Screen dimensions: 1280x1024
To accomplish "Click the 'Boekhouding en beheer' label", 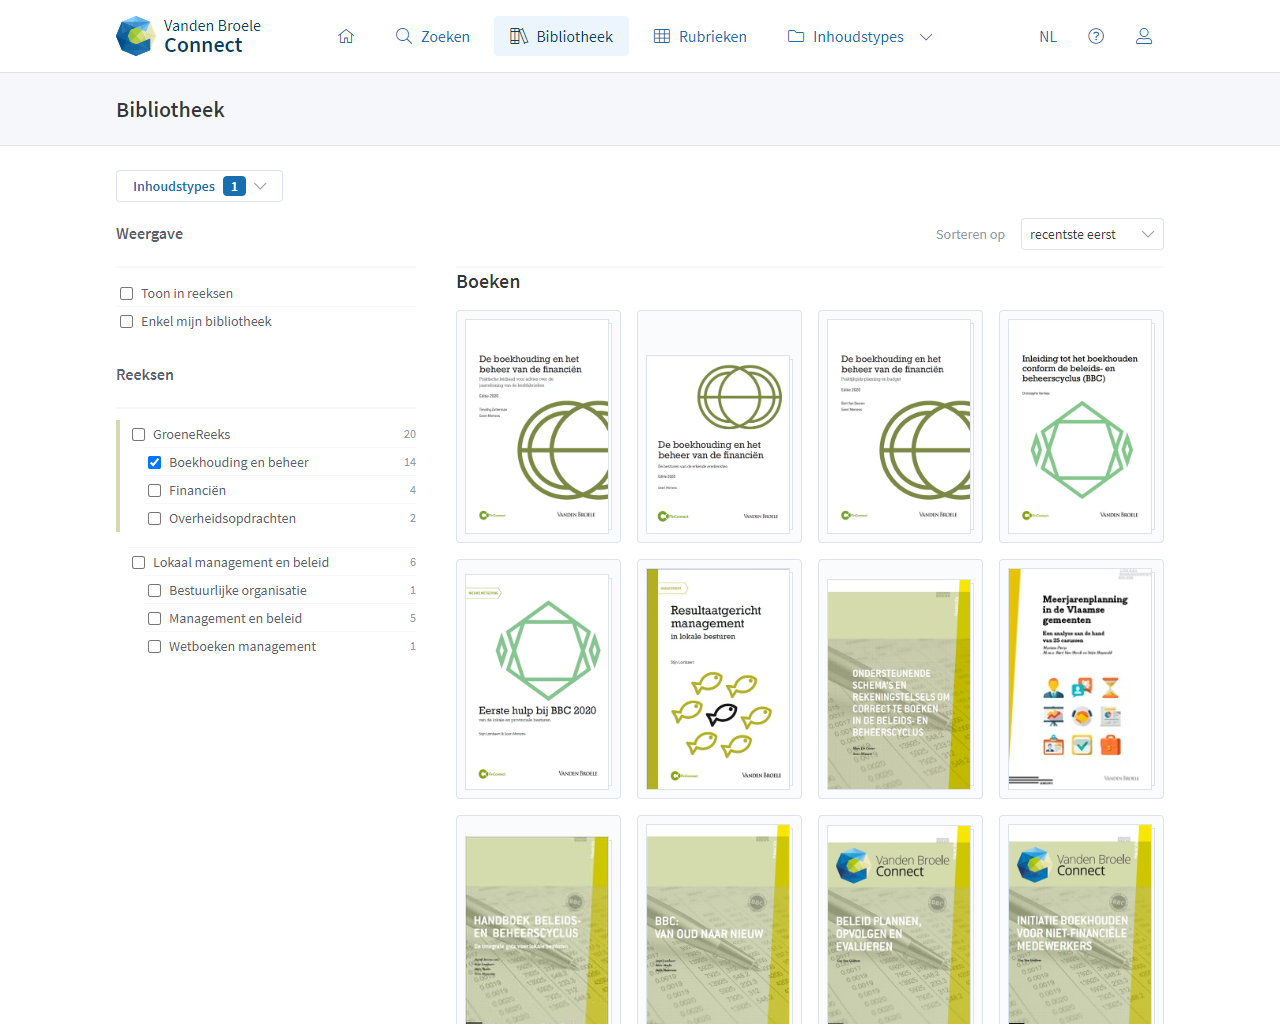I will (239, 462).
